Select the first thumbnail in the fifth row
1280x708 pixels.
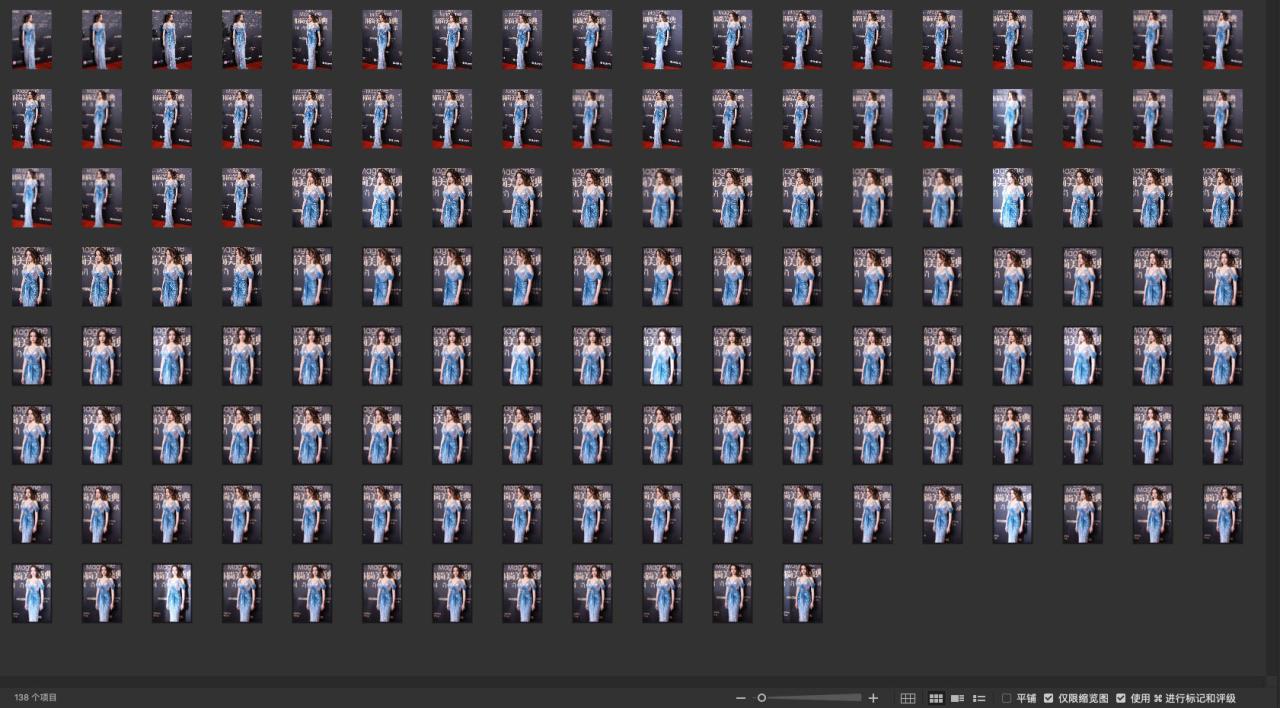pyautogui.click(x=32, y=355)
